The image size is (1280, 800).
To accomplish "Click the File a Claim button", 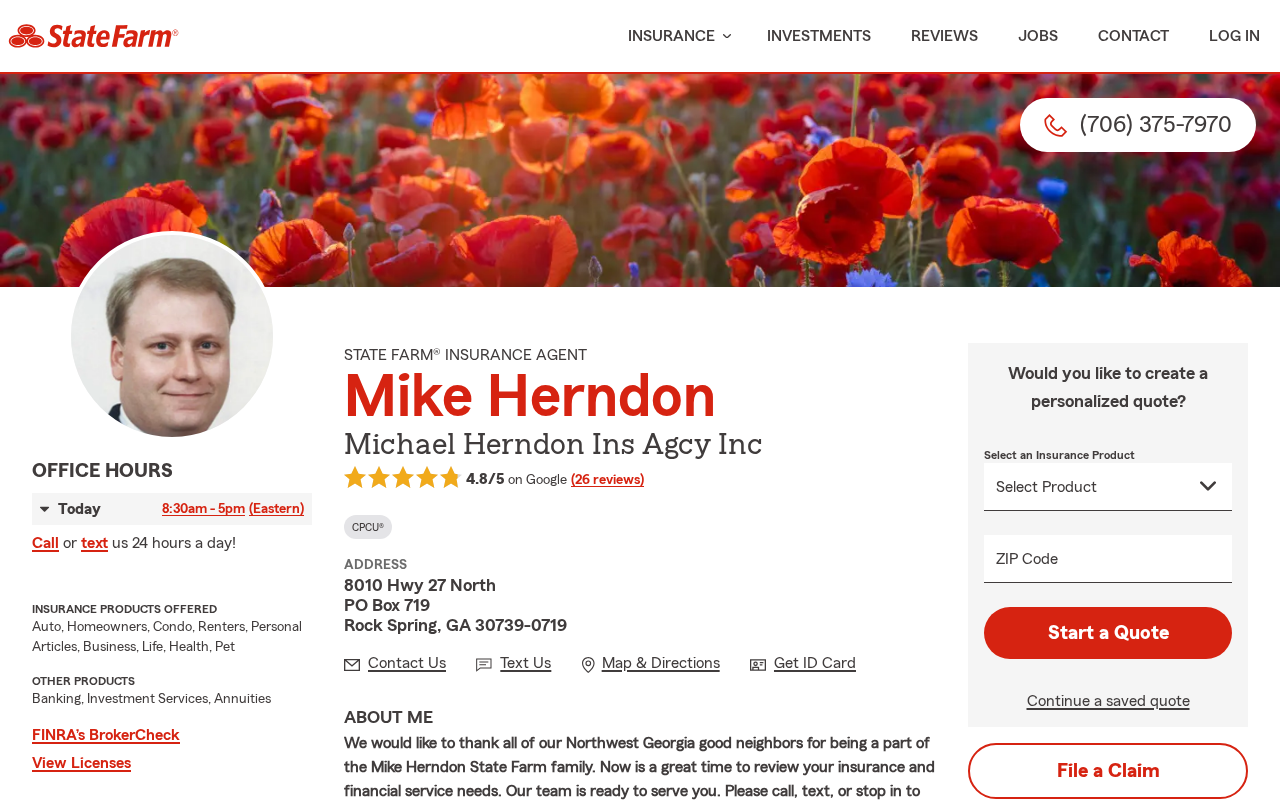I will click(1108, 771).
